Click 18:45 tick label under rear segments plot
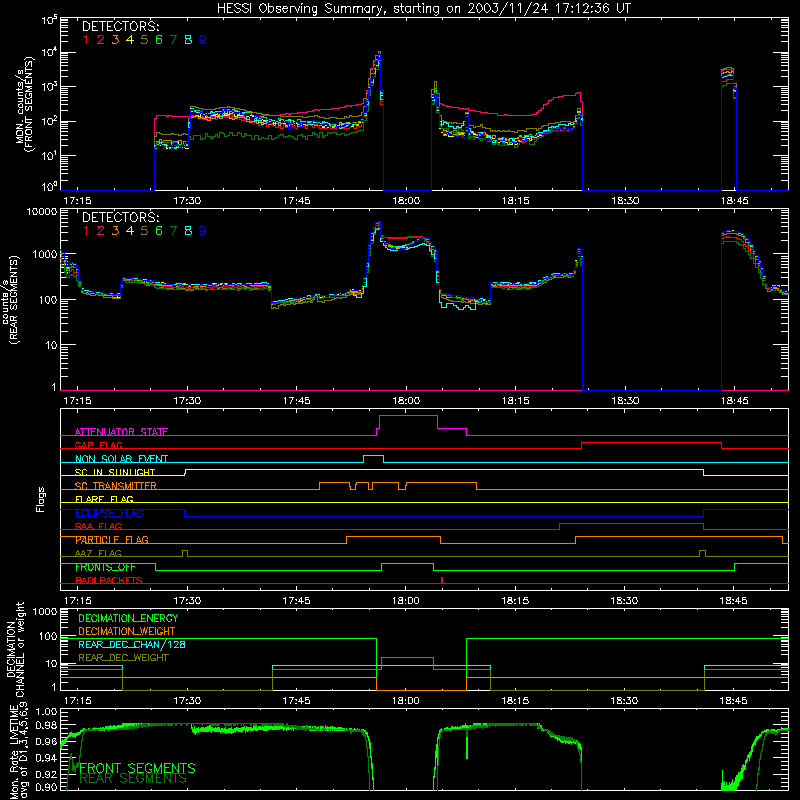 (735, 401)
